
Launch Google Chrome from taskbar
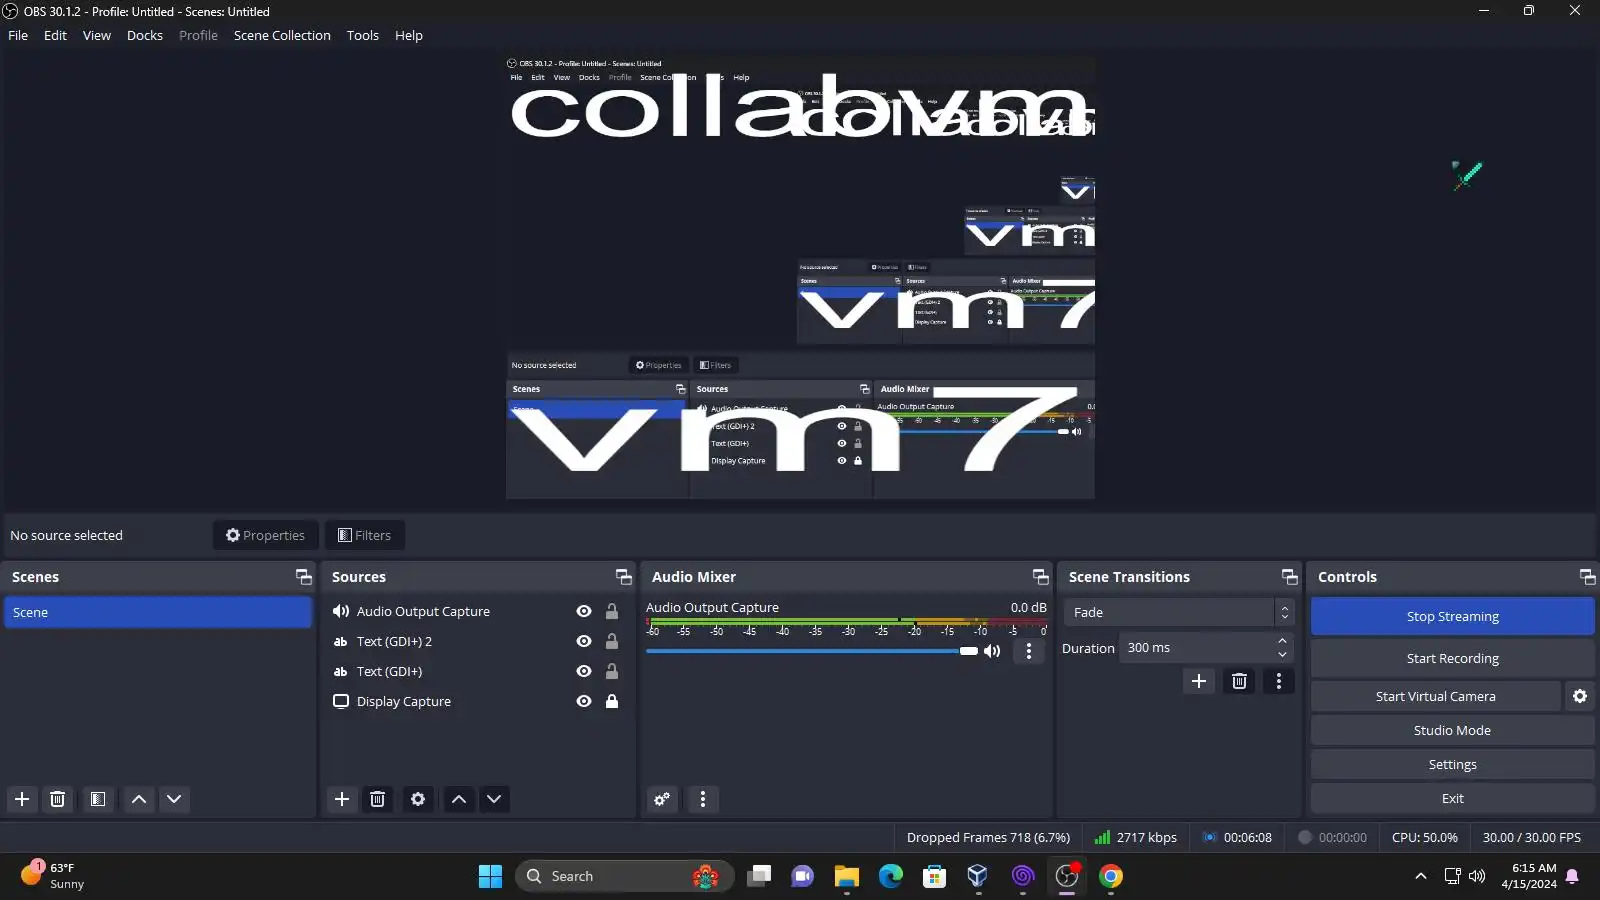pos(1111,877)
